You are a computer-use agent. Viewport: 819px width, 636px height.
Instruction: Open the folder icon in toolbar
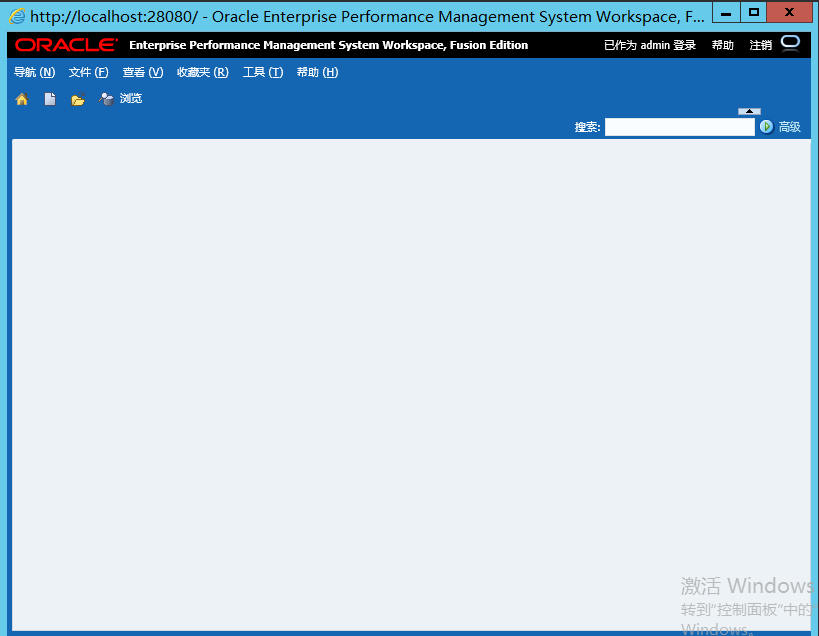coord(78,99)
